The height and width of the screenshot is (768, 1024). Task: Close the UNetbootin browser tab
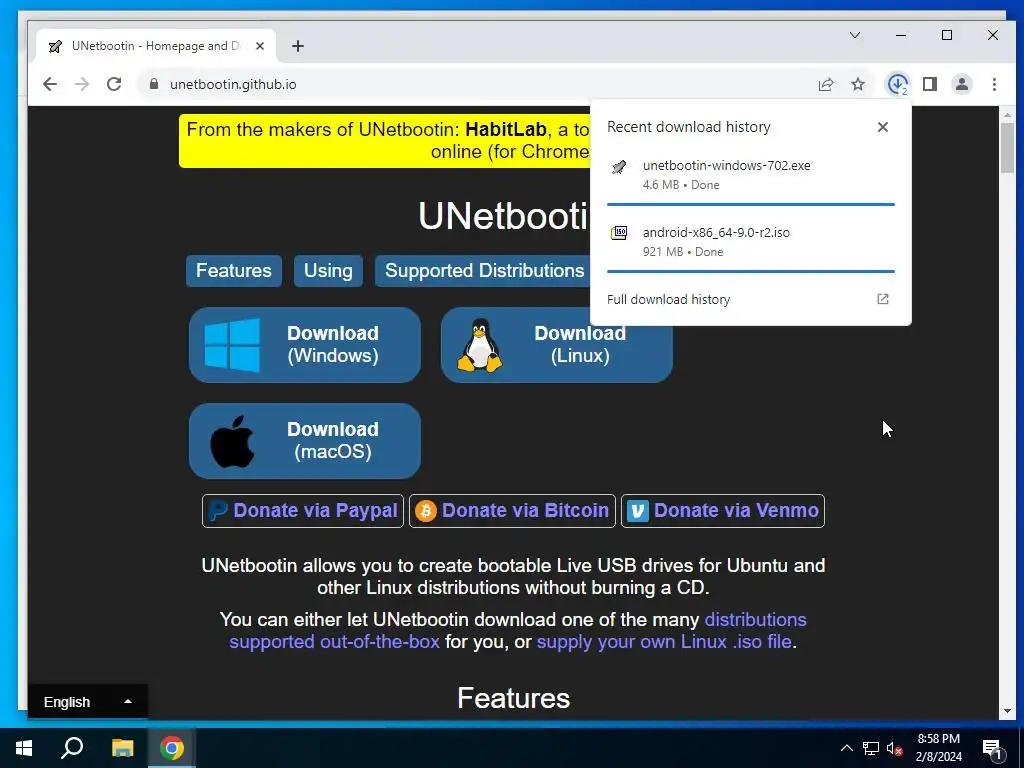(260, 46)
